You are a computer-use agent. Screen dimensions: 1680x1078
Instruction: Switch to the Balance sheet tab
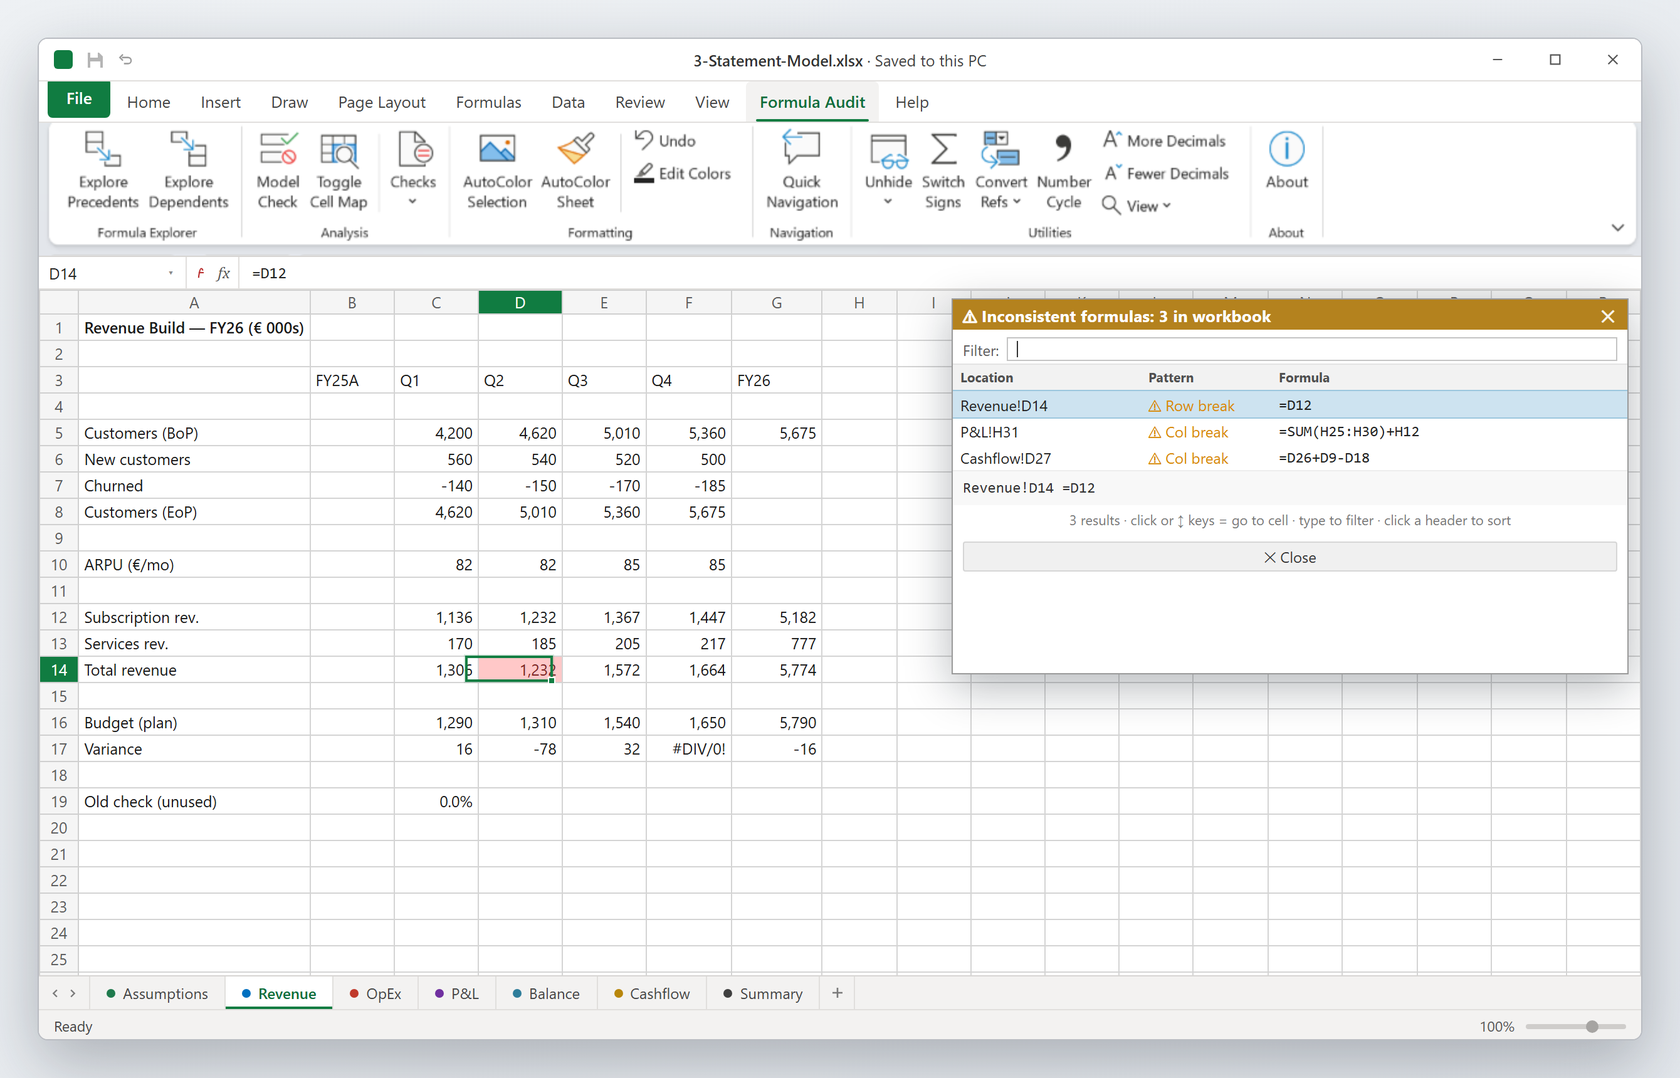[546, 993]
